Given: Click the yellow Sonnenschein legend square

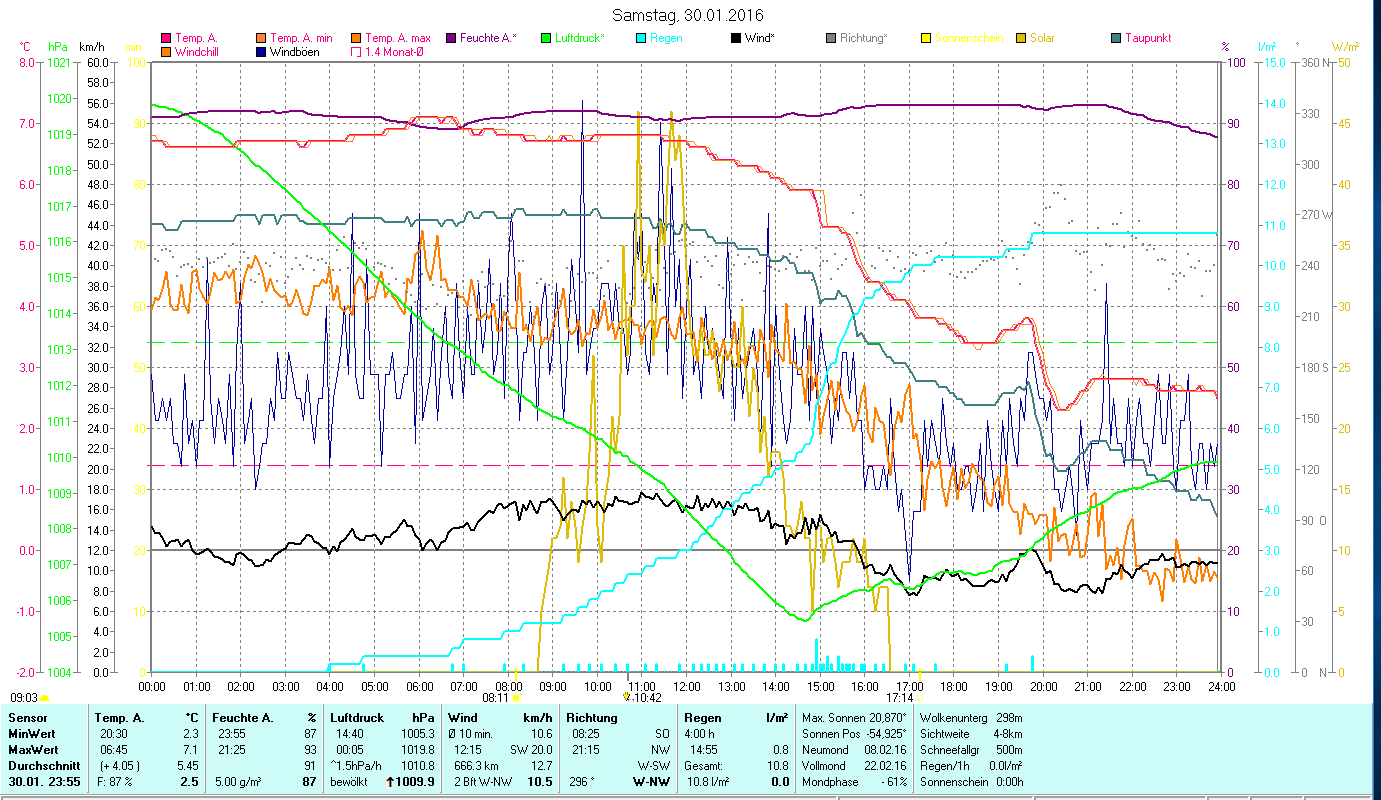Looking at the screenshot, I should pyautogui.click(x=926, y=38).
